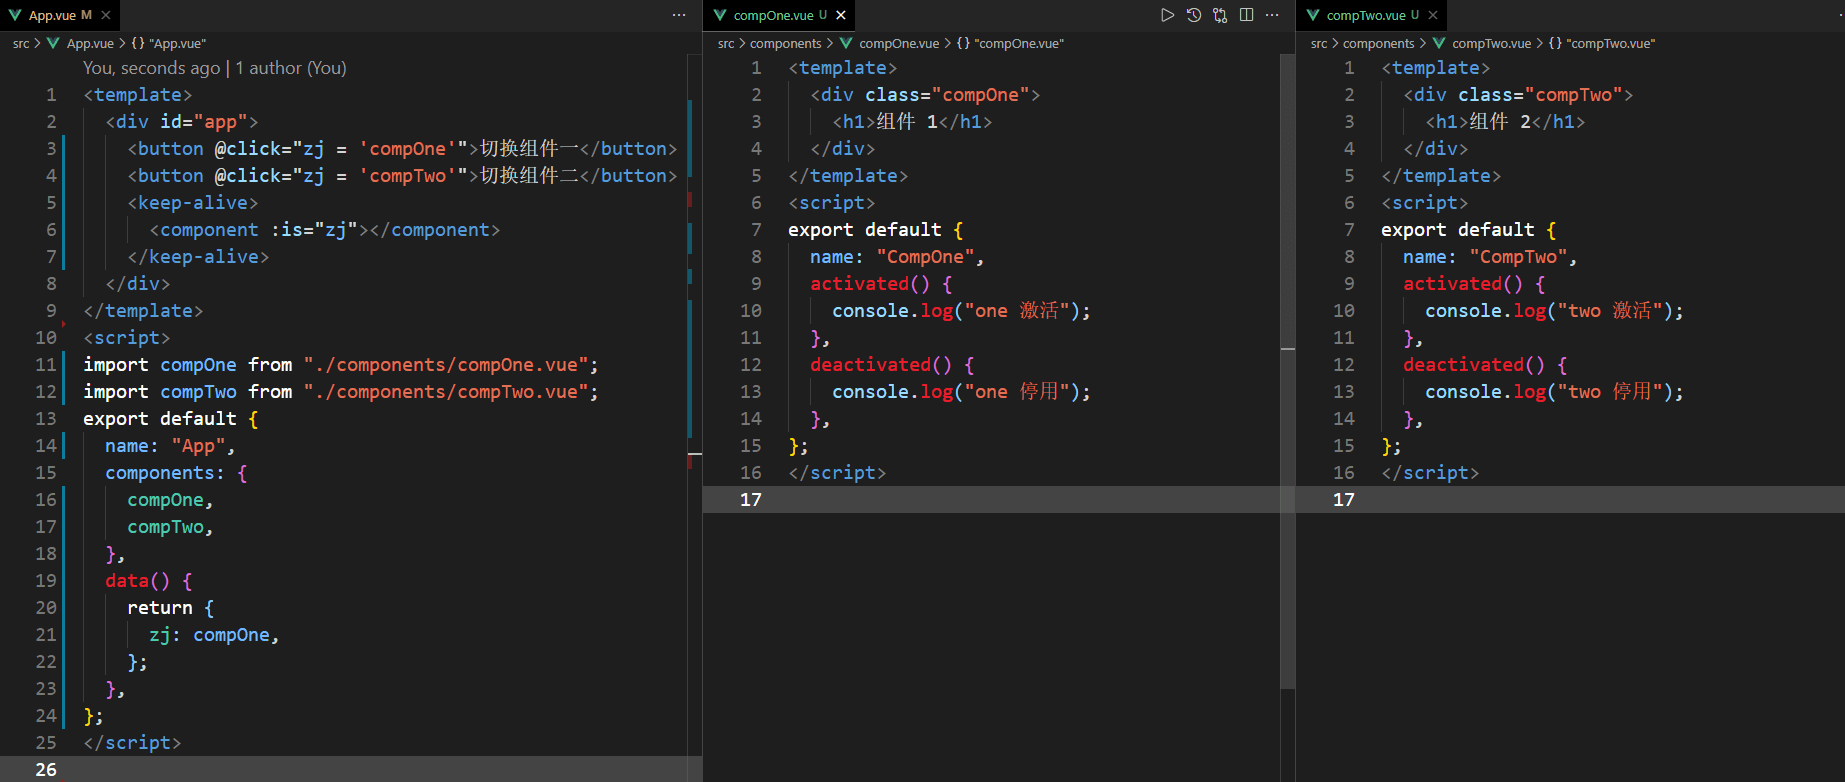Open the {} "compTwo.vue" symbol breadcrumb

[x=1602, y=43]
